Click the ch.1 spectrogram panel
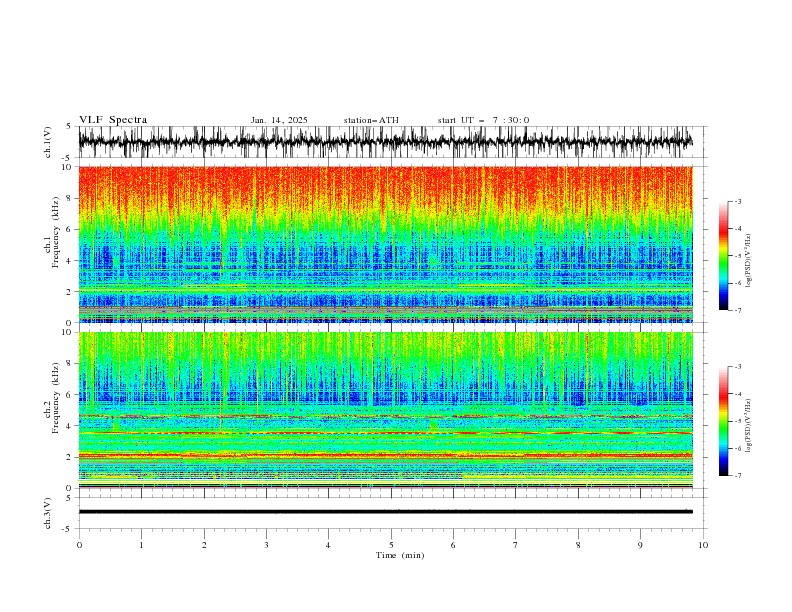This screenshot has height=612, width=792. click(x=385, y=244)
